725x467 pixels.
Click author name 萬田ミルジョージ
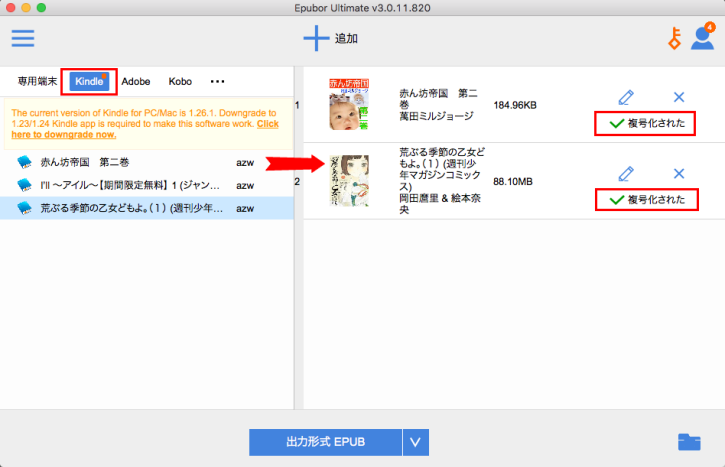[436, 116]
